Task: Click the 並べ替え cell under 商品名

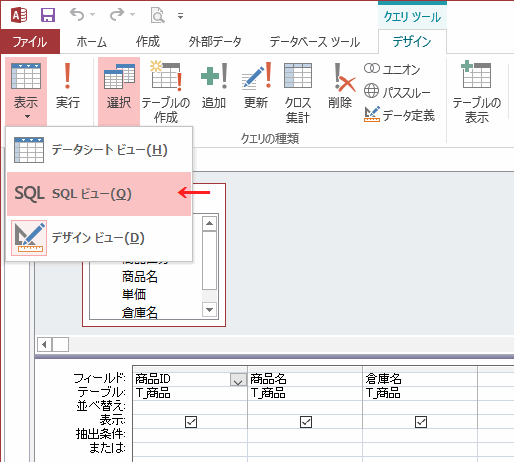Action: pyautogui.click(x=305, y=407)
